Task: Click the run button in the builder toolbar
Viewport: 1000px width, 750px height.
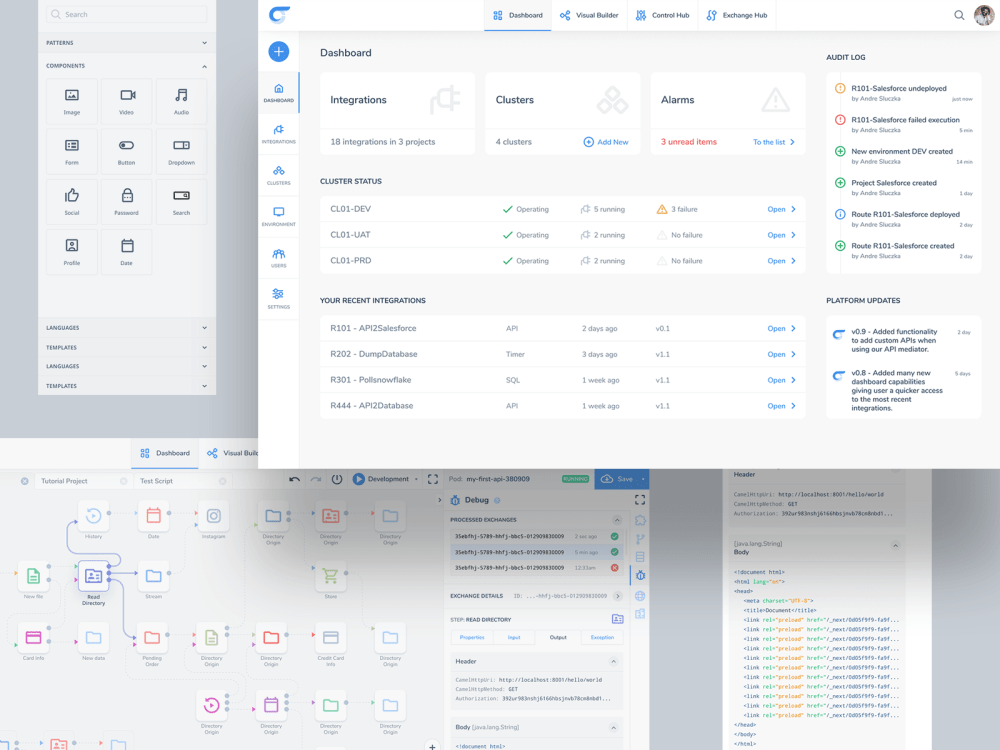Action: click(x=358, y=479)
